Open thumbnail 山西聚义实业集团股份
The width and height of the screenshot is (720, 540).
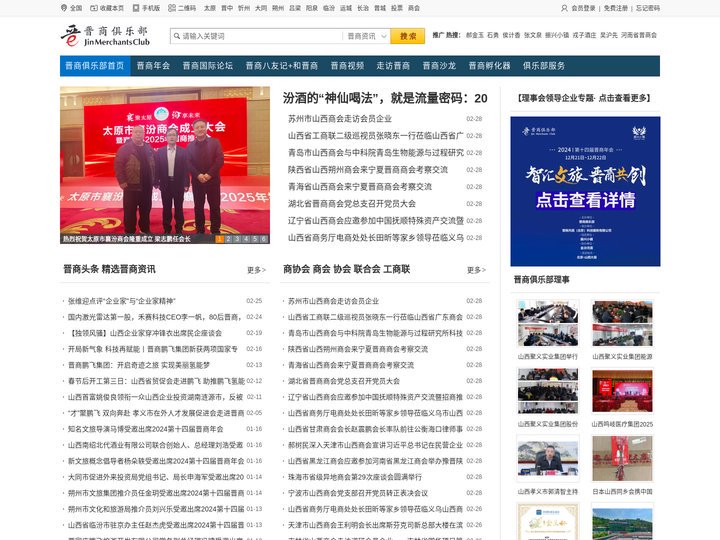548,391
